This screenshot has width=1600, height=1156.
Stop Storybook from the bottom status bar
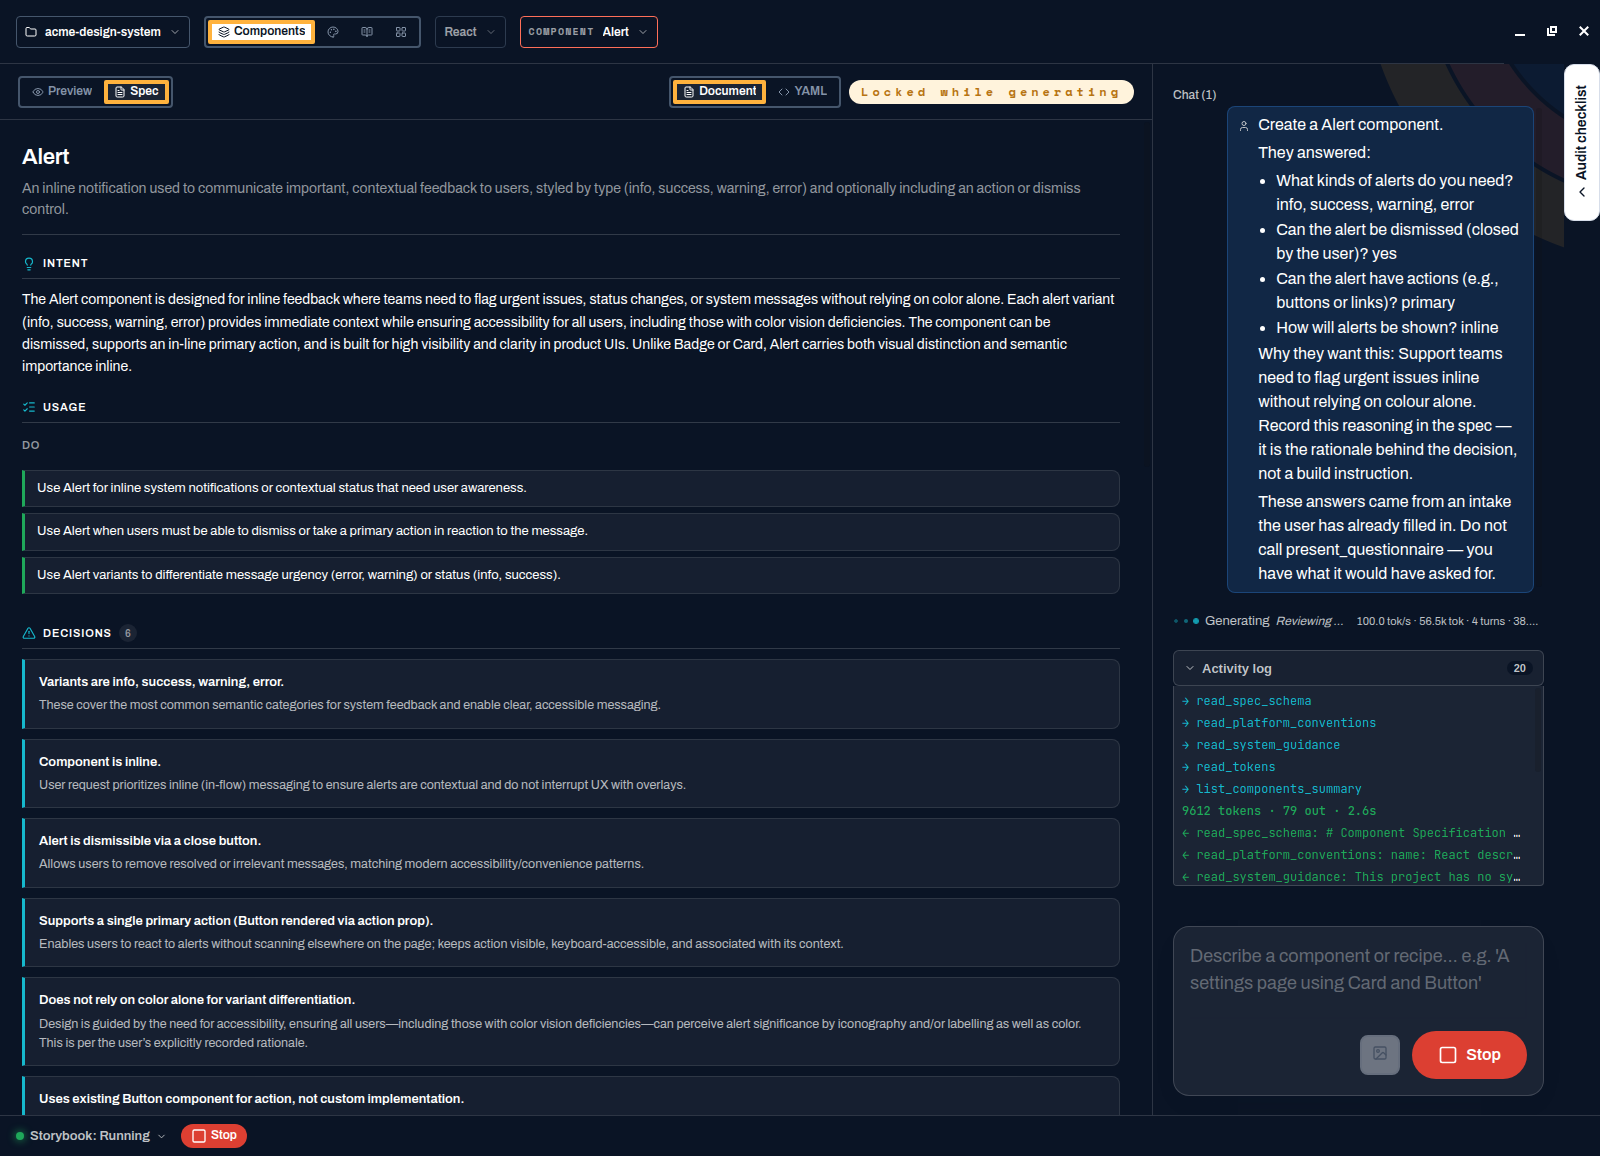pyautogui.click(x=214, y=1136)
